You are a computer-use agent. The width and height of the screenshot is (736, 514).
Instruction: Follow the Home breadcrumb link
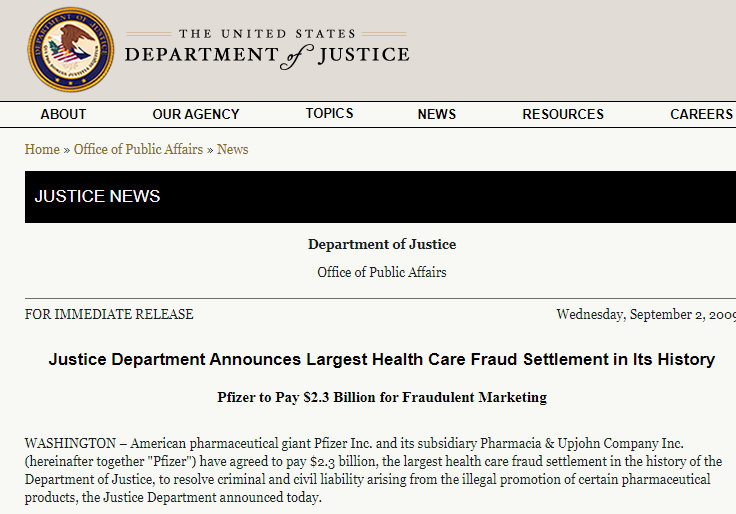point(42,149)
